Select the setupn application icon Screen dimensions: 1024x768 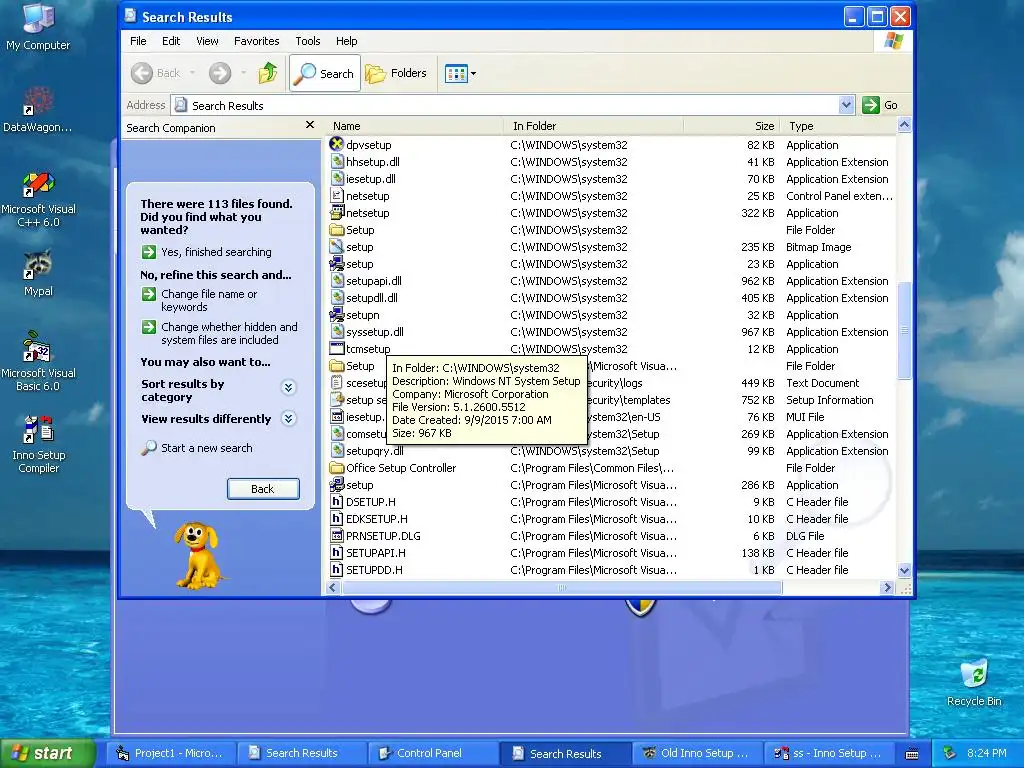pos(336,315)
